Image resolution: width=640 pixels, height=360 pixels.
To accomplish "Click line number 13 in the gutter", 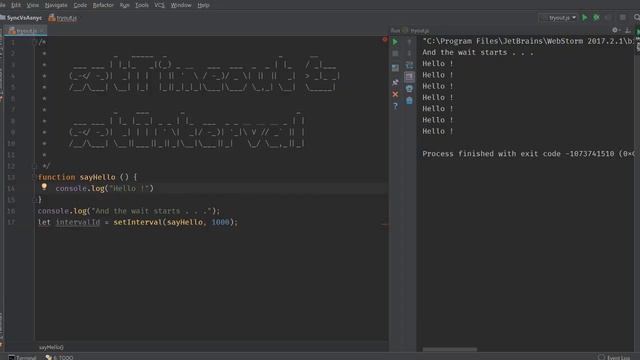I will pos(11,177).
